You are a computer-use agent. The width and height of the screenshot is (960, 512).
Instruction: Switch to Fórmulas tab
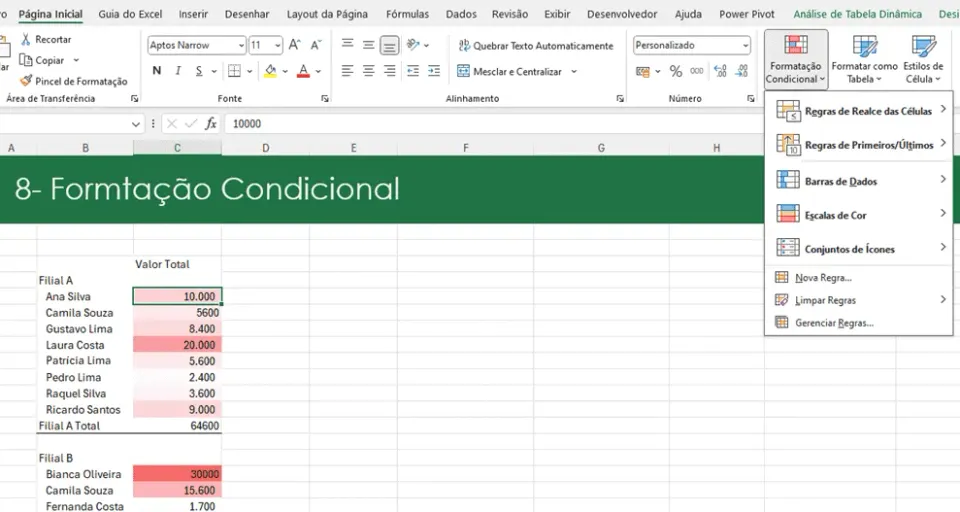(x=407, y=13)
